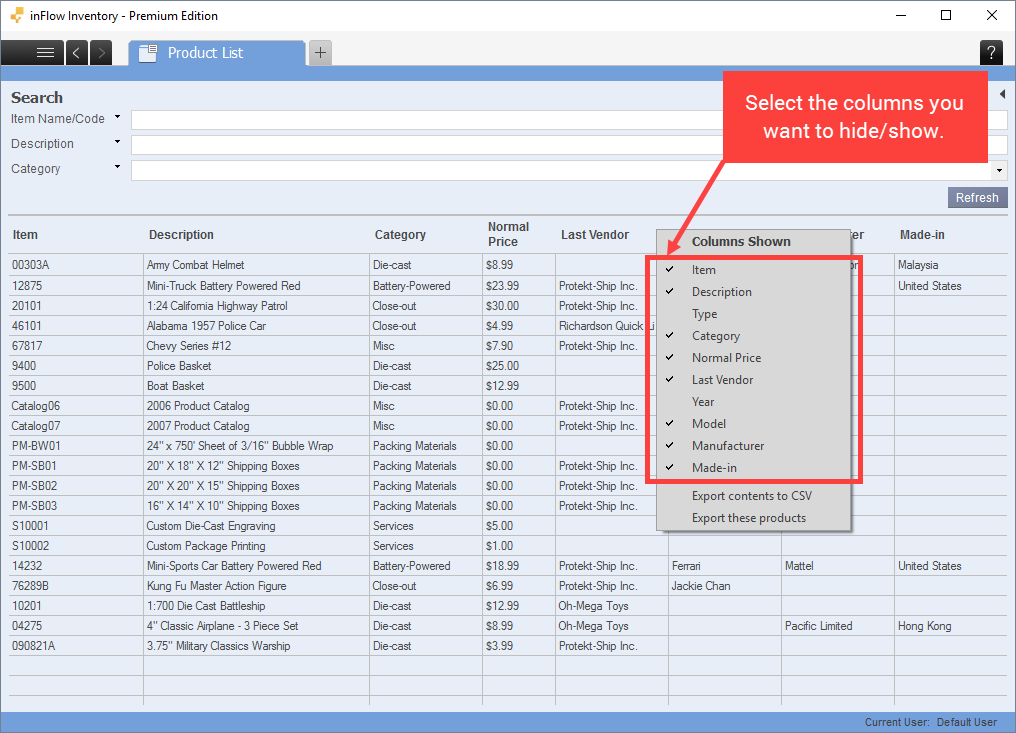Click the Refresh button
This screenshot has width=1016, height=733.
tap(977, 198)
